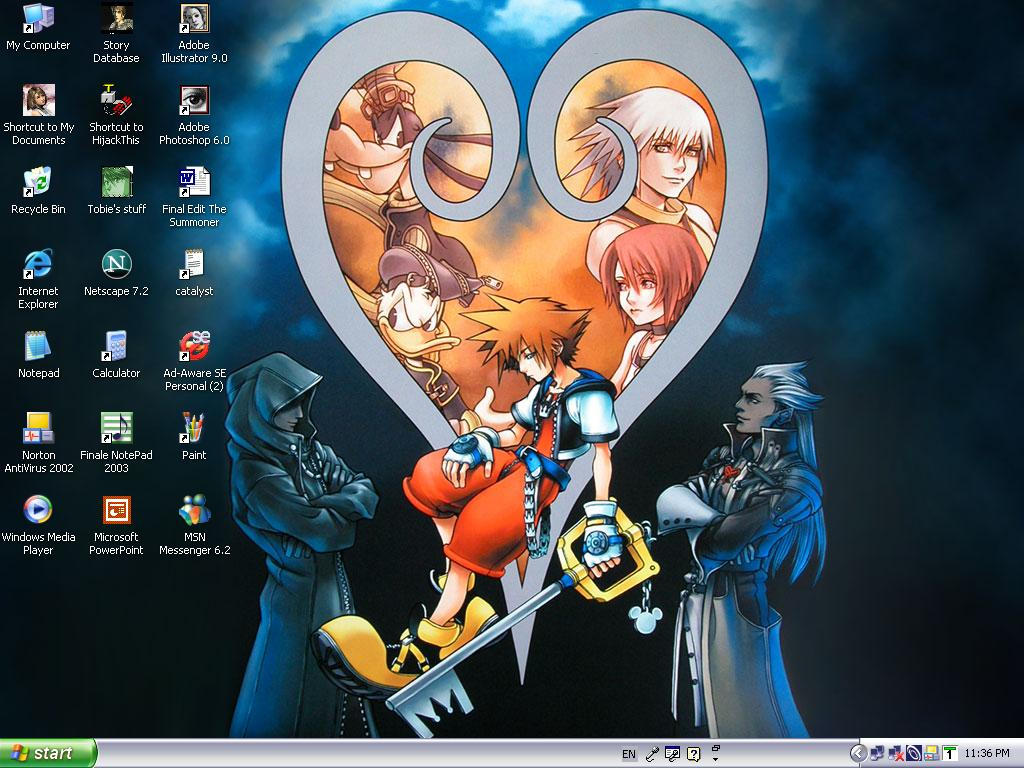This screenshot has width=1024, height=768.
Task: Click the 11:36 PM system clock
Action: pyautogui.click(x=987, y=754)
